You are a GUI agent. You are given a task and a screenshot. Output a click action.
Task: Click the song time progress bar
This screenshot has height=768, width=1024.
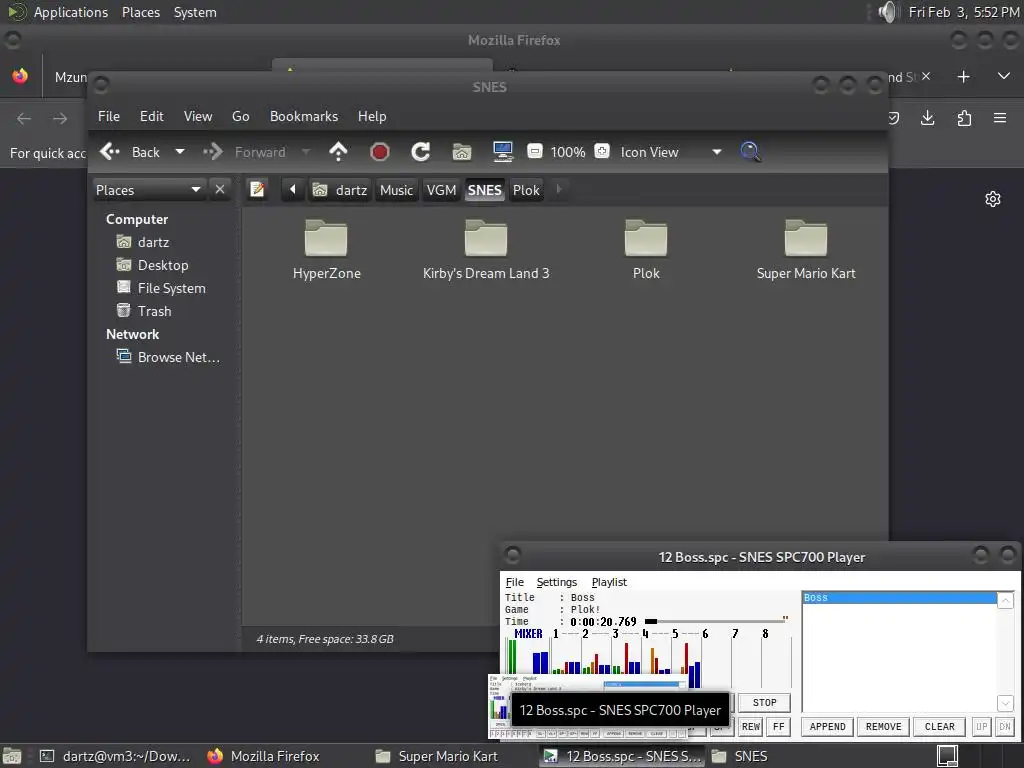click(x=716, y=621)
